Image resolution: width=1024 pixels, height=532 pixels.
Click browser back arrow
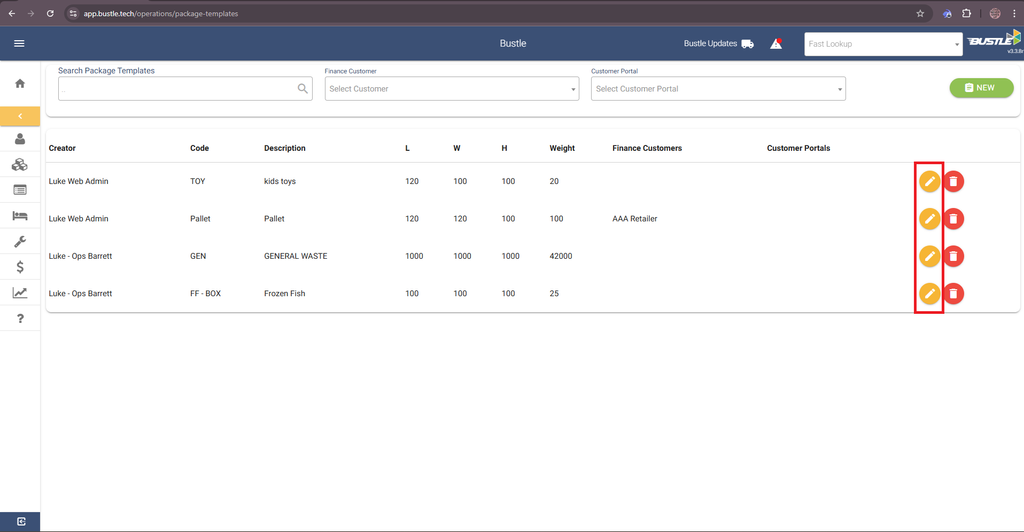pyautogui.click(x=12, y=13)
